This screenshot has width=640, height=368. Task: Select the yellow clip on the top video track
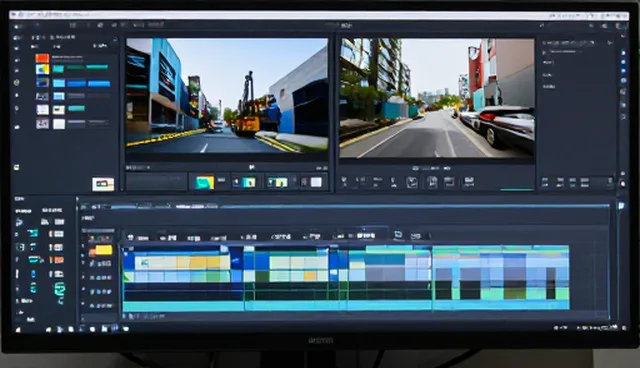[x=202, y=262]
